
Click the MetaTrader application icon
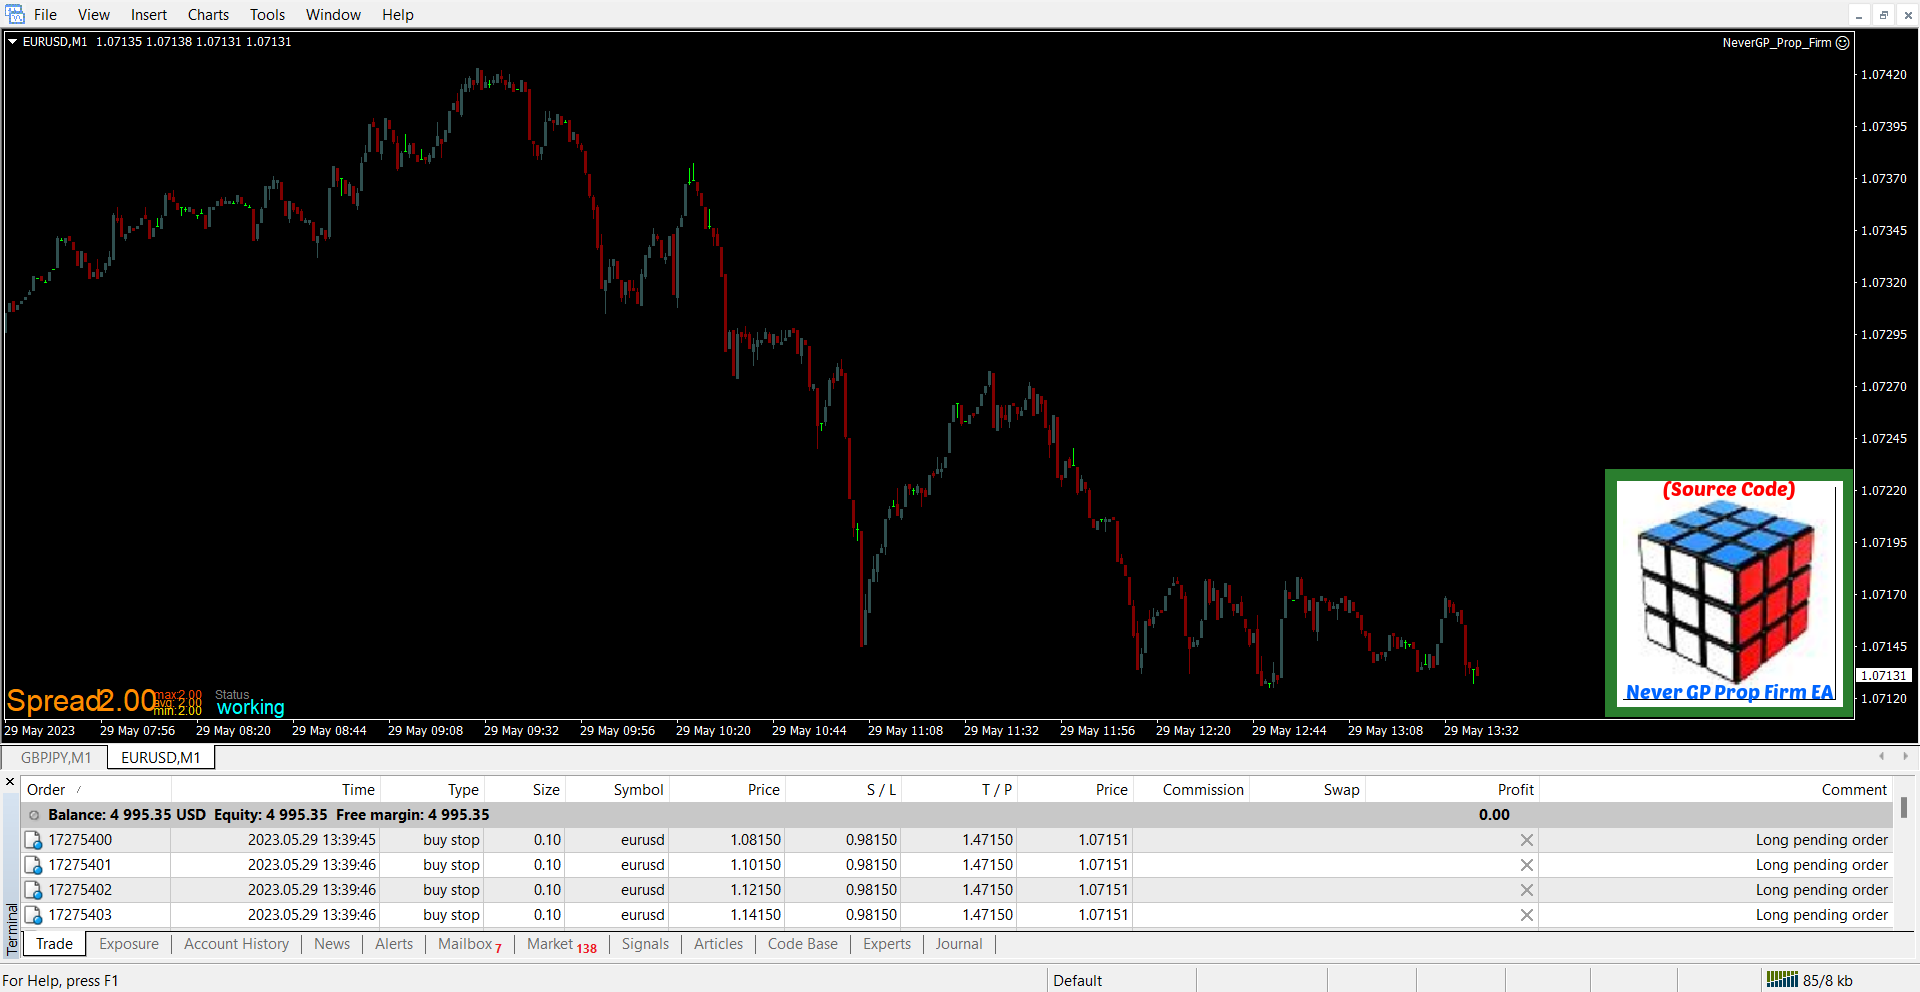[x=15, y=14]
